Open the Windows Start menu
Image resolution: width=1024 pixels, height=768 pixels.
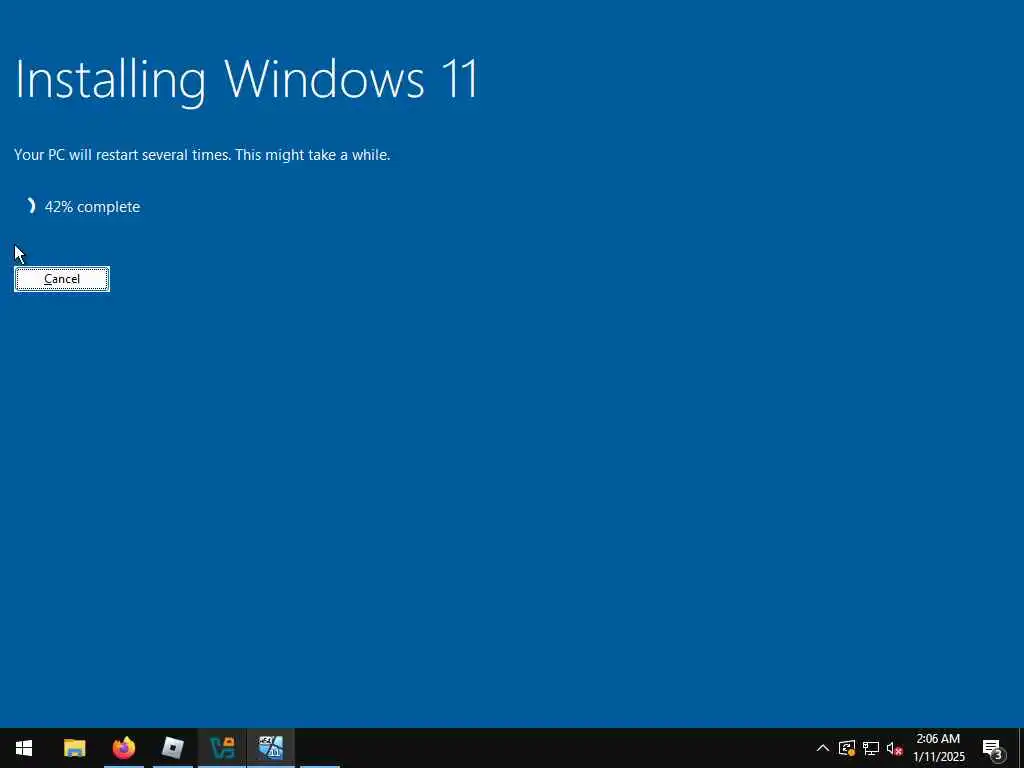pos(24,748)
